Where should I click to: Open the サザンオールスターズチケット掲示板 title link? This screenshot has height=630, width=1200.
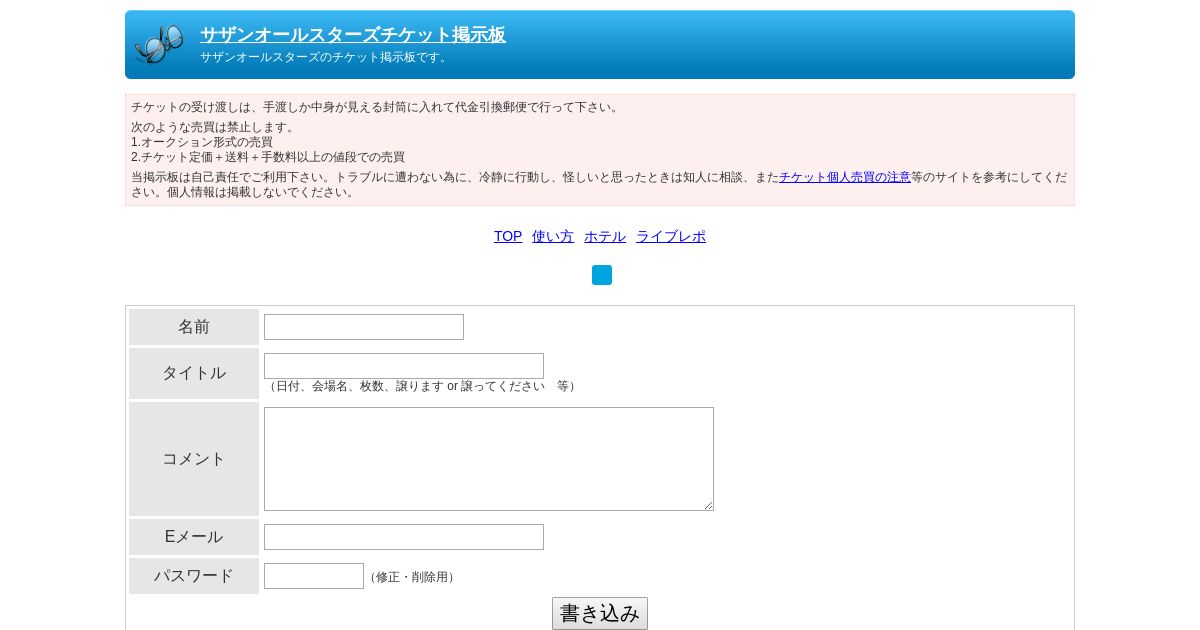coord(353,35)
